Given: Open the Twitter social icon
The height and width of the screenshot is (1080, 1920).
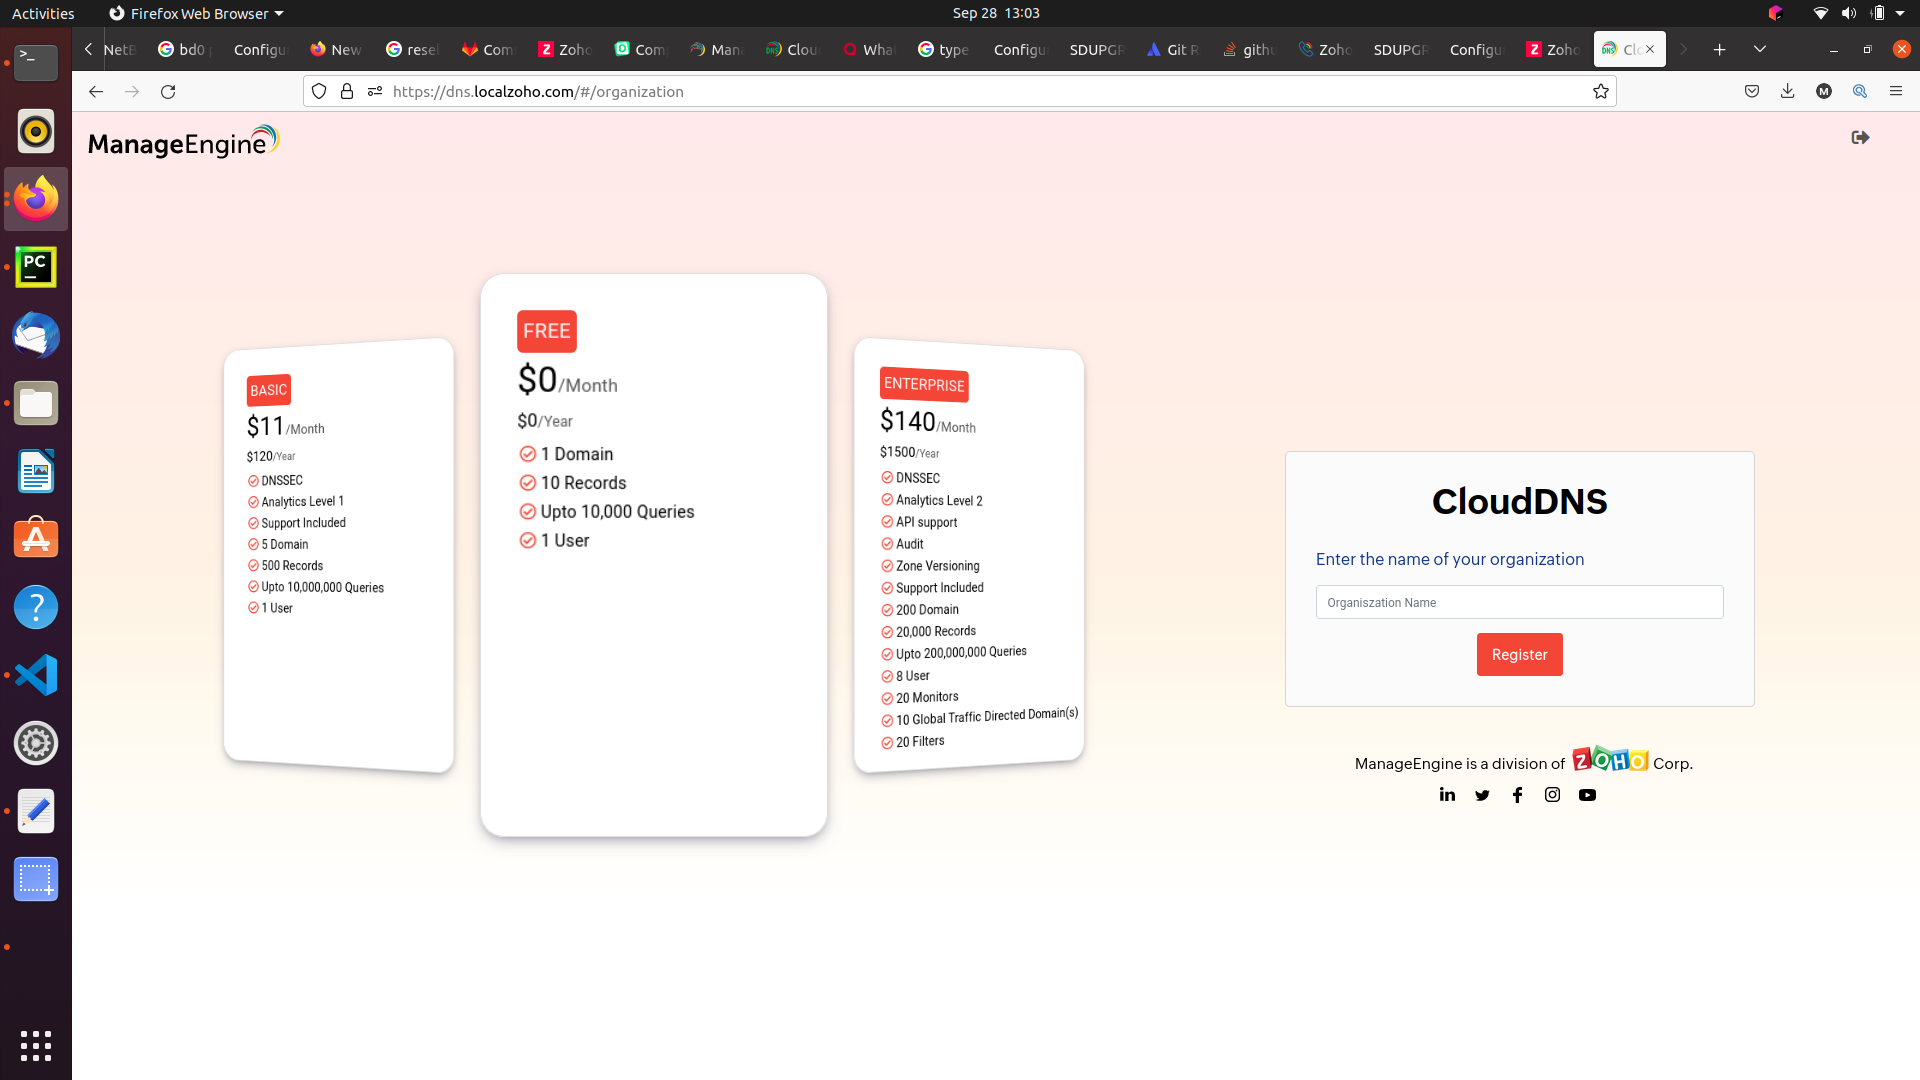Looking at the screenshot, I should tap(1482, 795).
